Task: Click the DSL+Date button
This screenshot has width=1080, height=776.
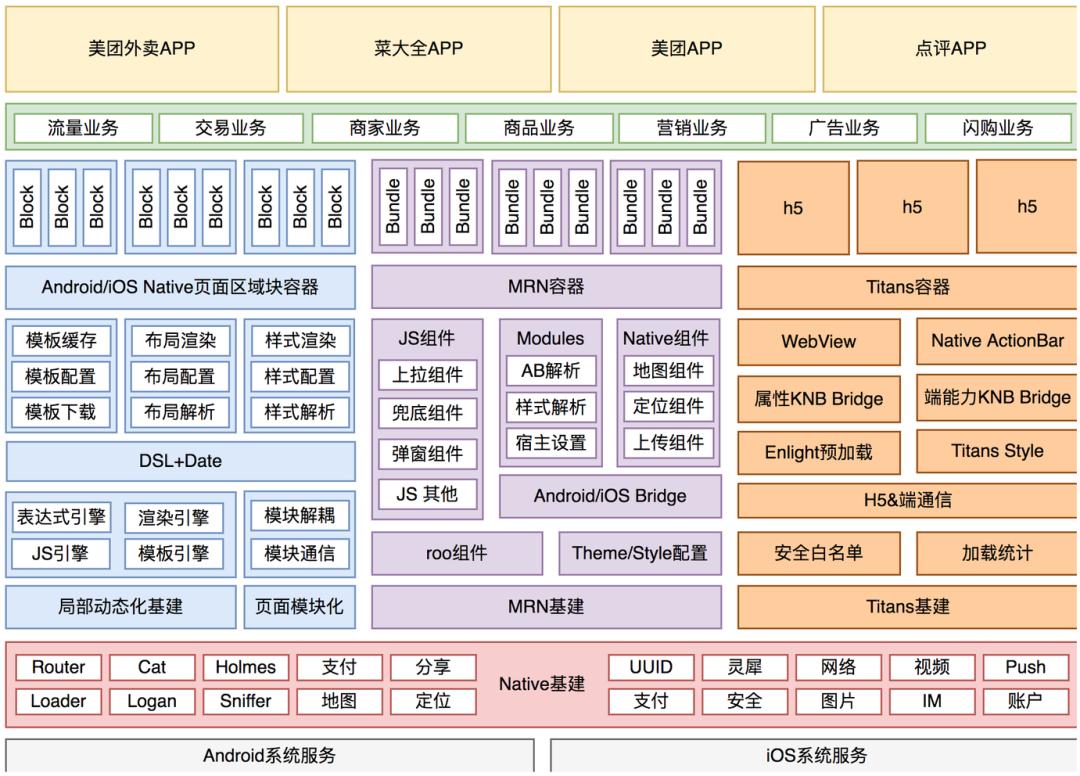Action: (x=180, y=461)
